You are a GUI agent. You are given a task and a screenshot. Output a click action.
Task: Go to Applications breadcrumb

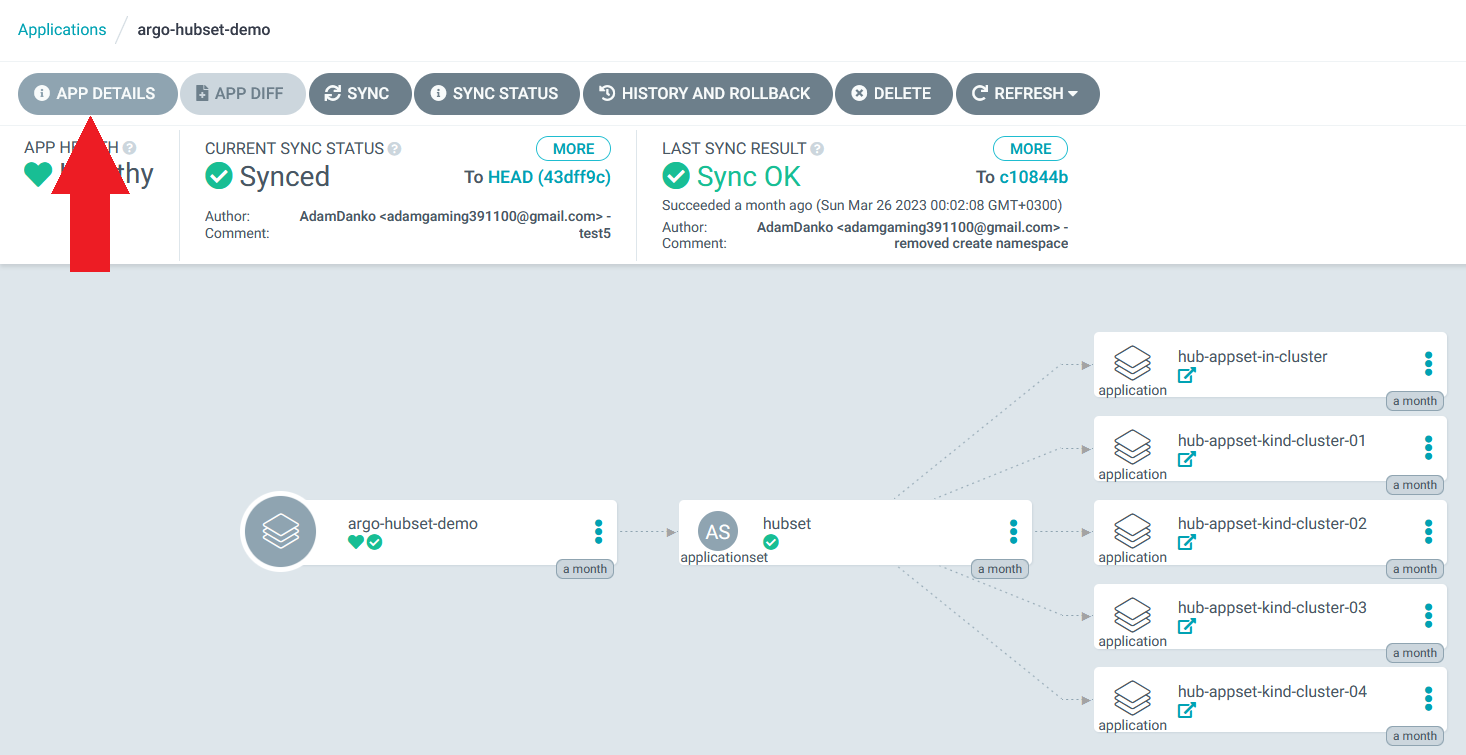coord(62,29)
